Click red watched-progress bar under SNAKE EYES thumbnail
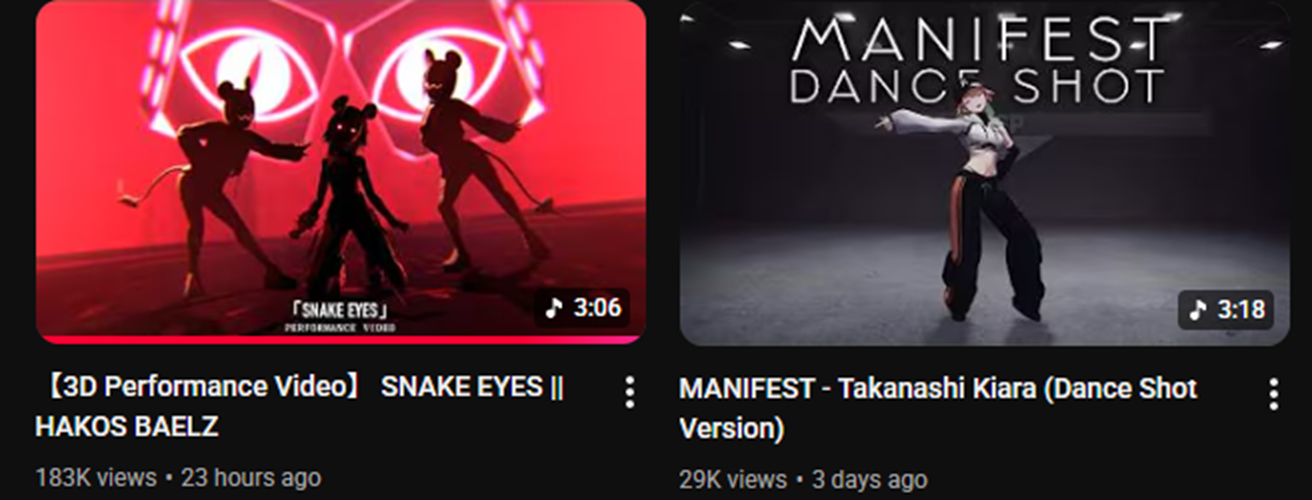Image resolution: width=1312 pixels, height=500 pixels. (340, 340)
